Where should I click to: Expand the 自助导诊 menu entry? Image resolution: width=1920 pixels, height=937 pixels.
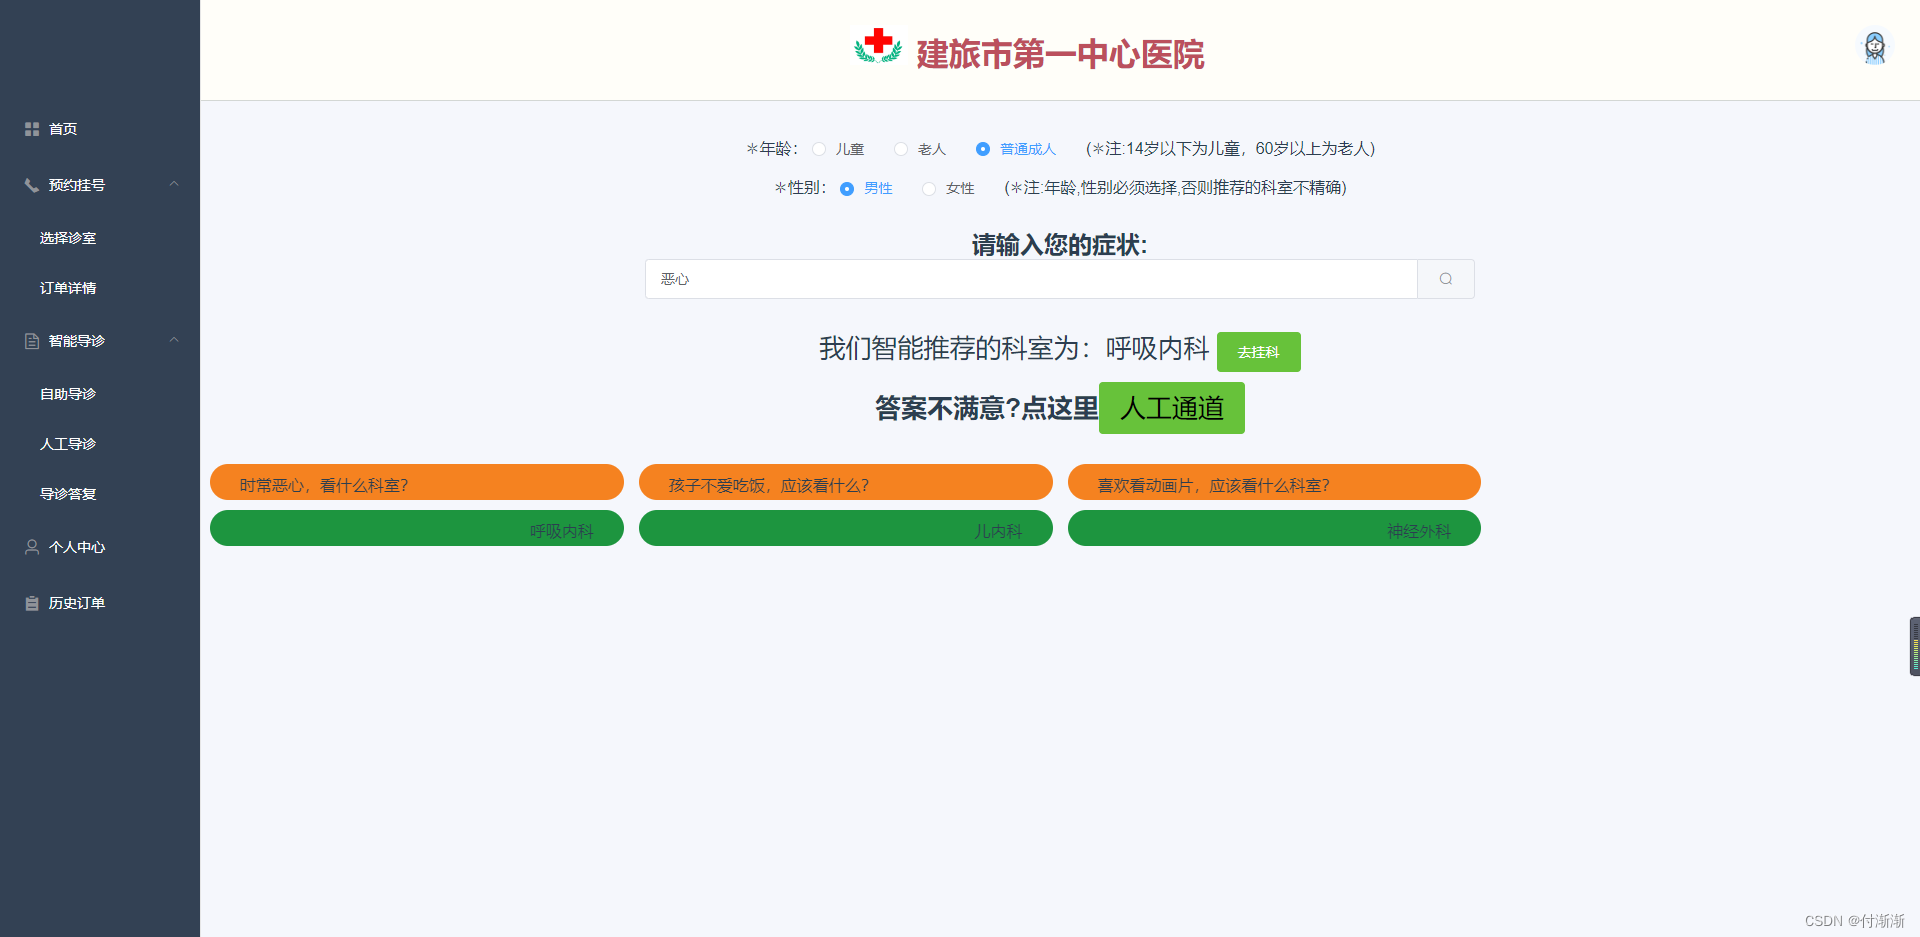tap(67, 393)
